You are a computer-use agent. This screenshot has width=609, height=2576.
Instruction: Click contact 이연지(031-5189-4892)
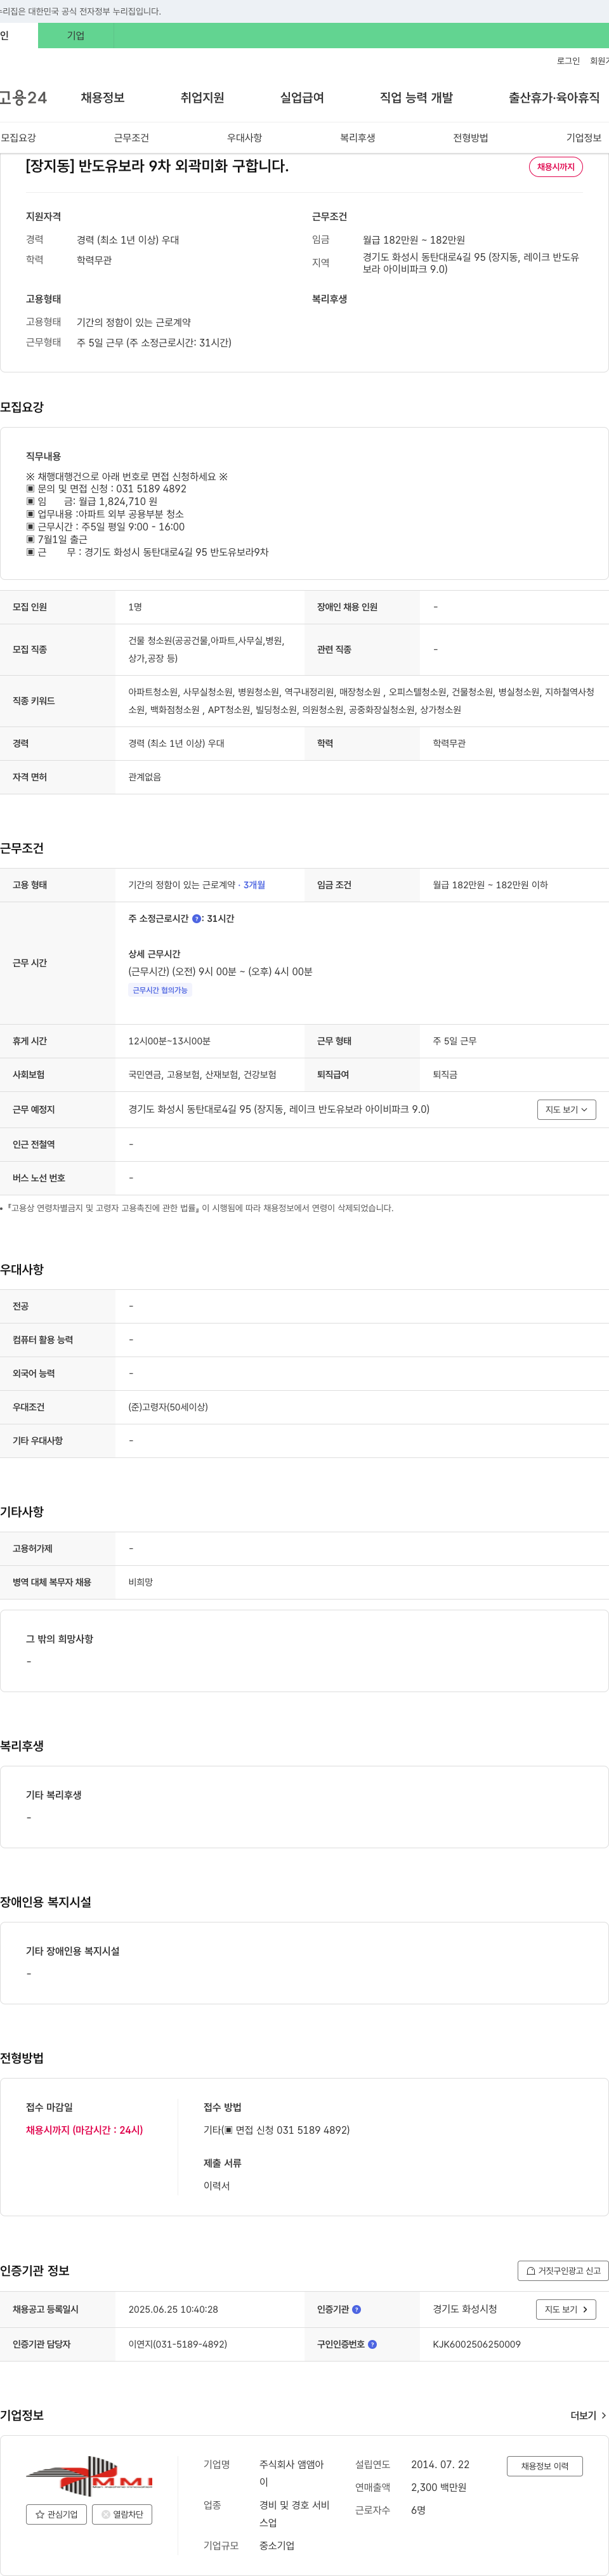(178, 2344)
